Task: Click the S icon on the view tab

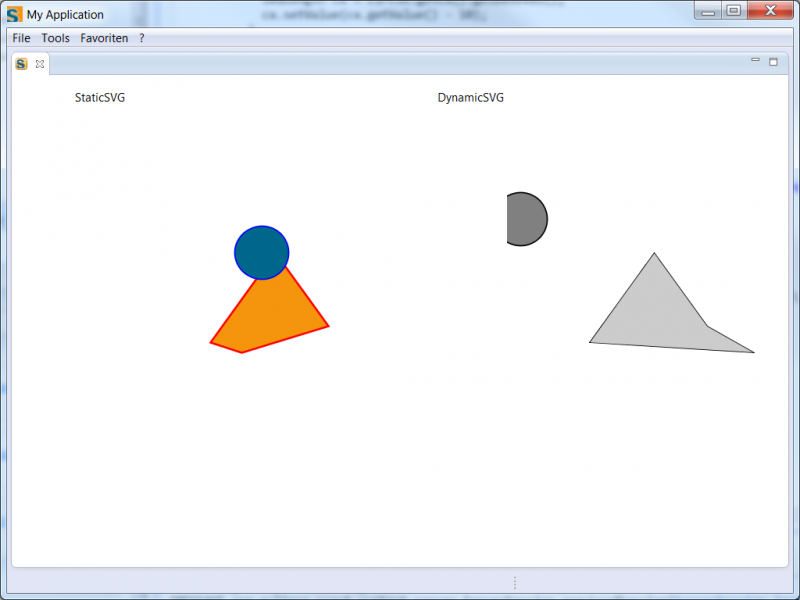Action: 20,63
